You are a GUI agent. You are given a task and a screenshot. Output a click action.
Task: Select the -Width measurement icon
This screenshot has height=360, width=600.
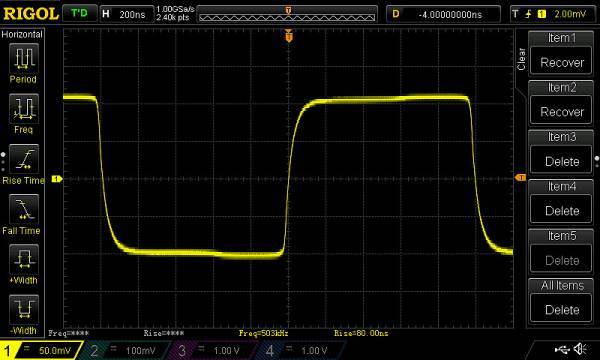click(24, 309)
